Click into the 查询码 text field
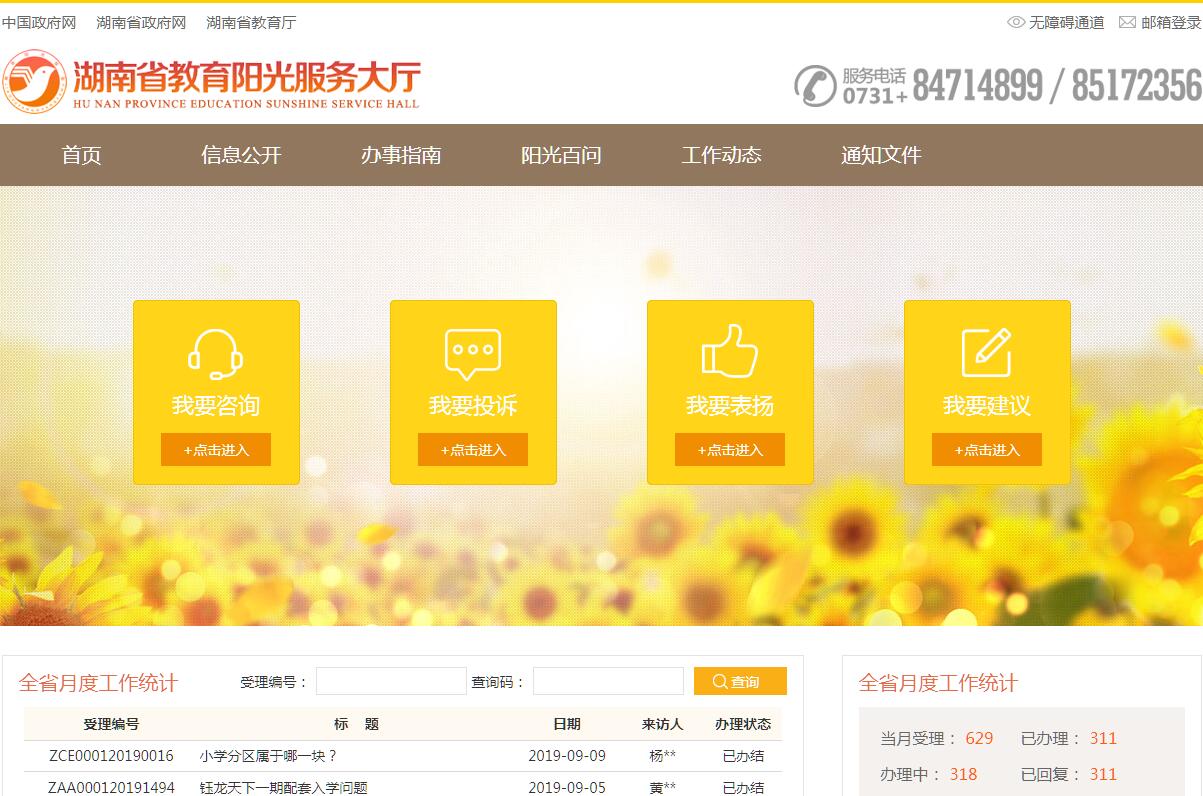Screen dimensions: 1203x796 pos(608,681)
